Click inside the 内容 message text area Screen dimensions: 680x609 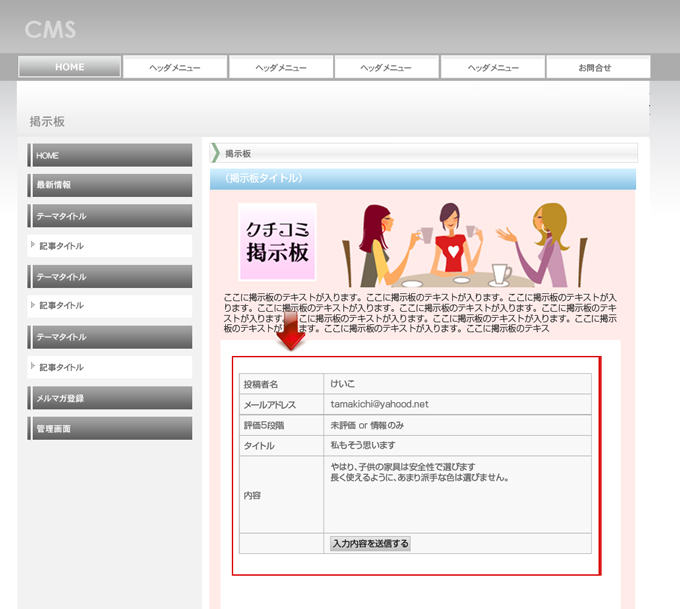[459, 494]
